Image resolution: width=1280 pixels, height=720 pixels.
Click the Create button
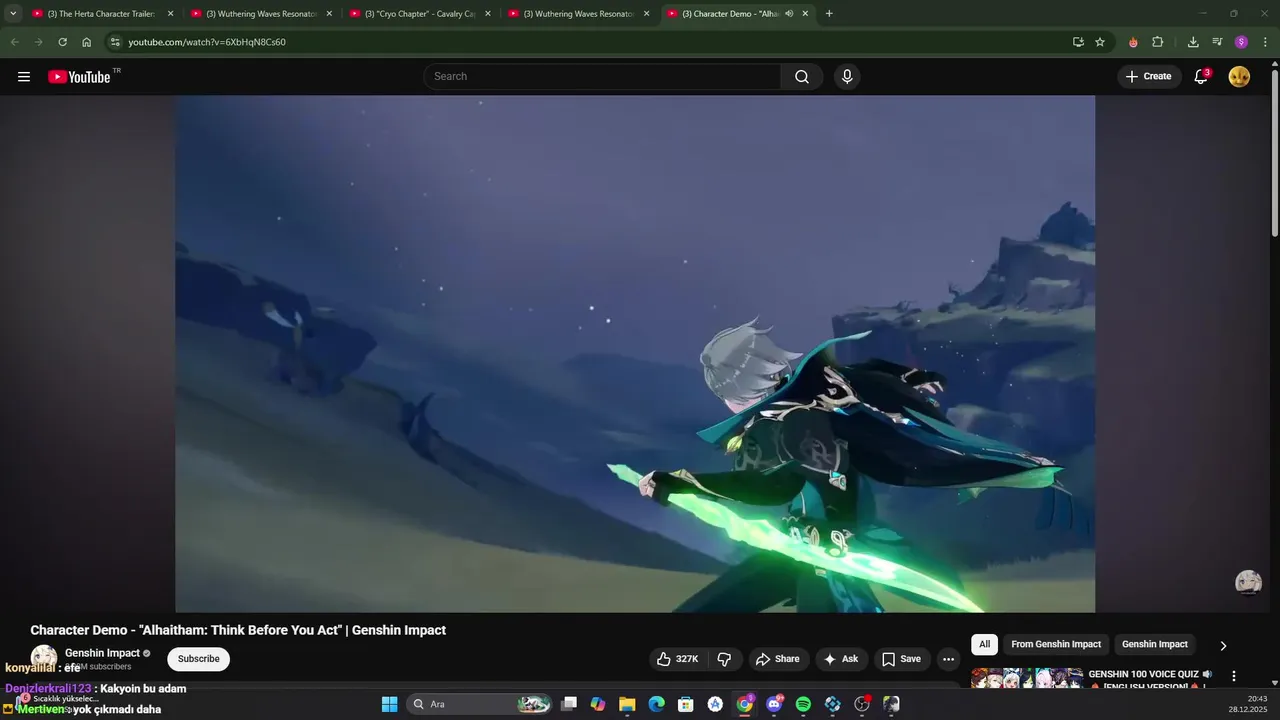1148,77
